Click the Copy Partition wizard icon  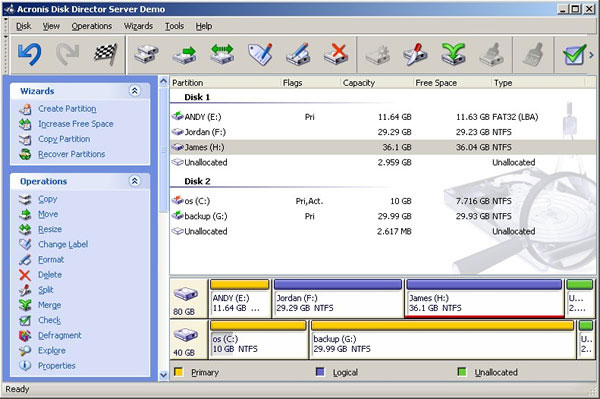[25, 140]
